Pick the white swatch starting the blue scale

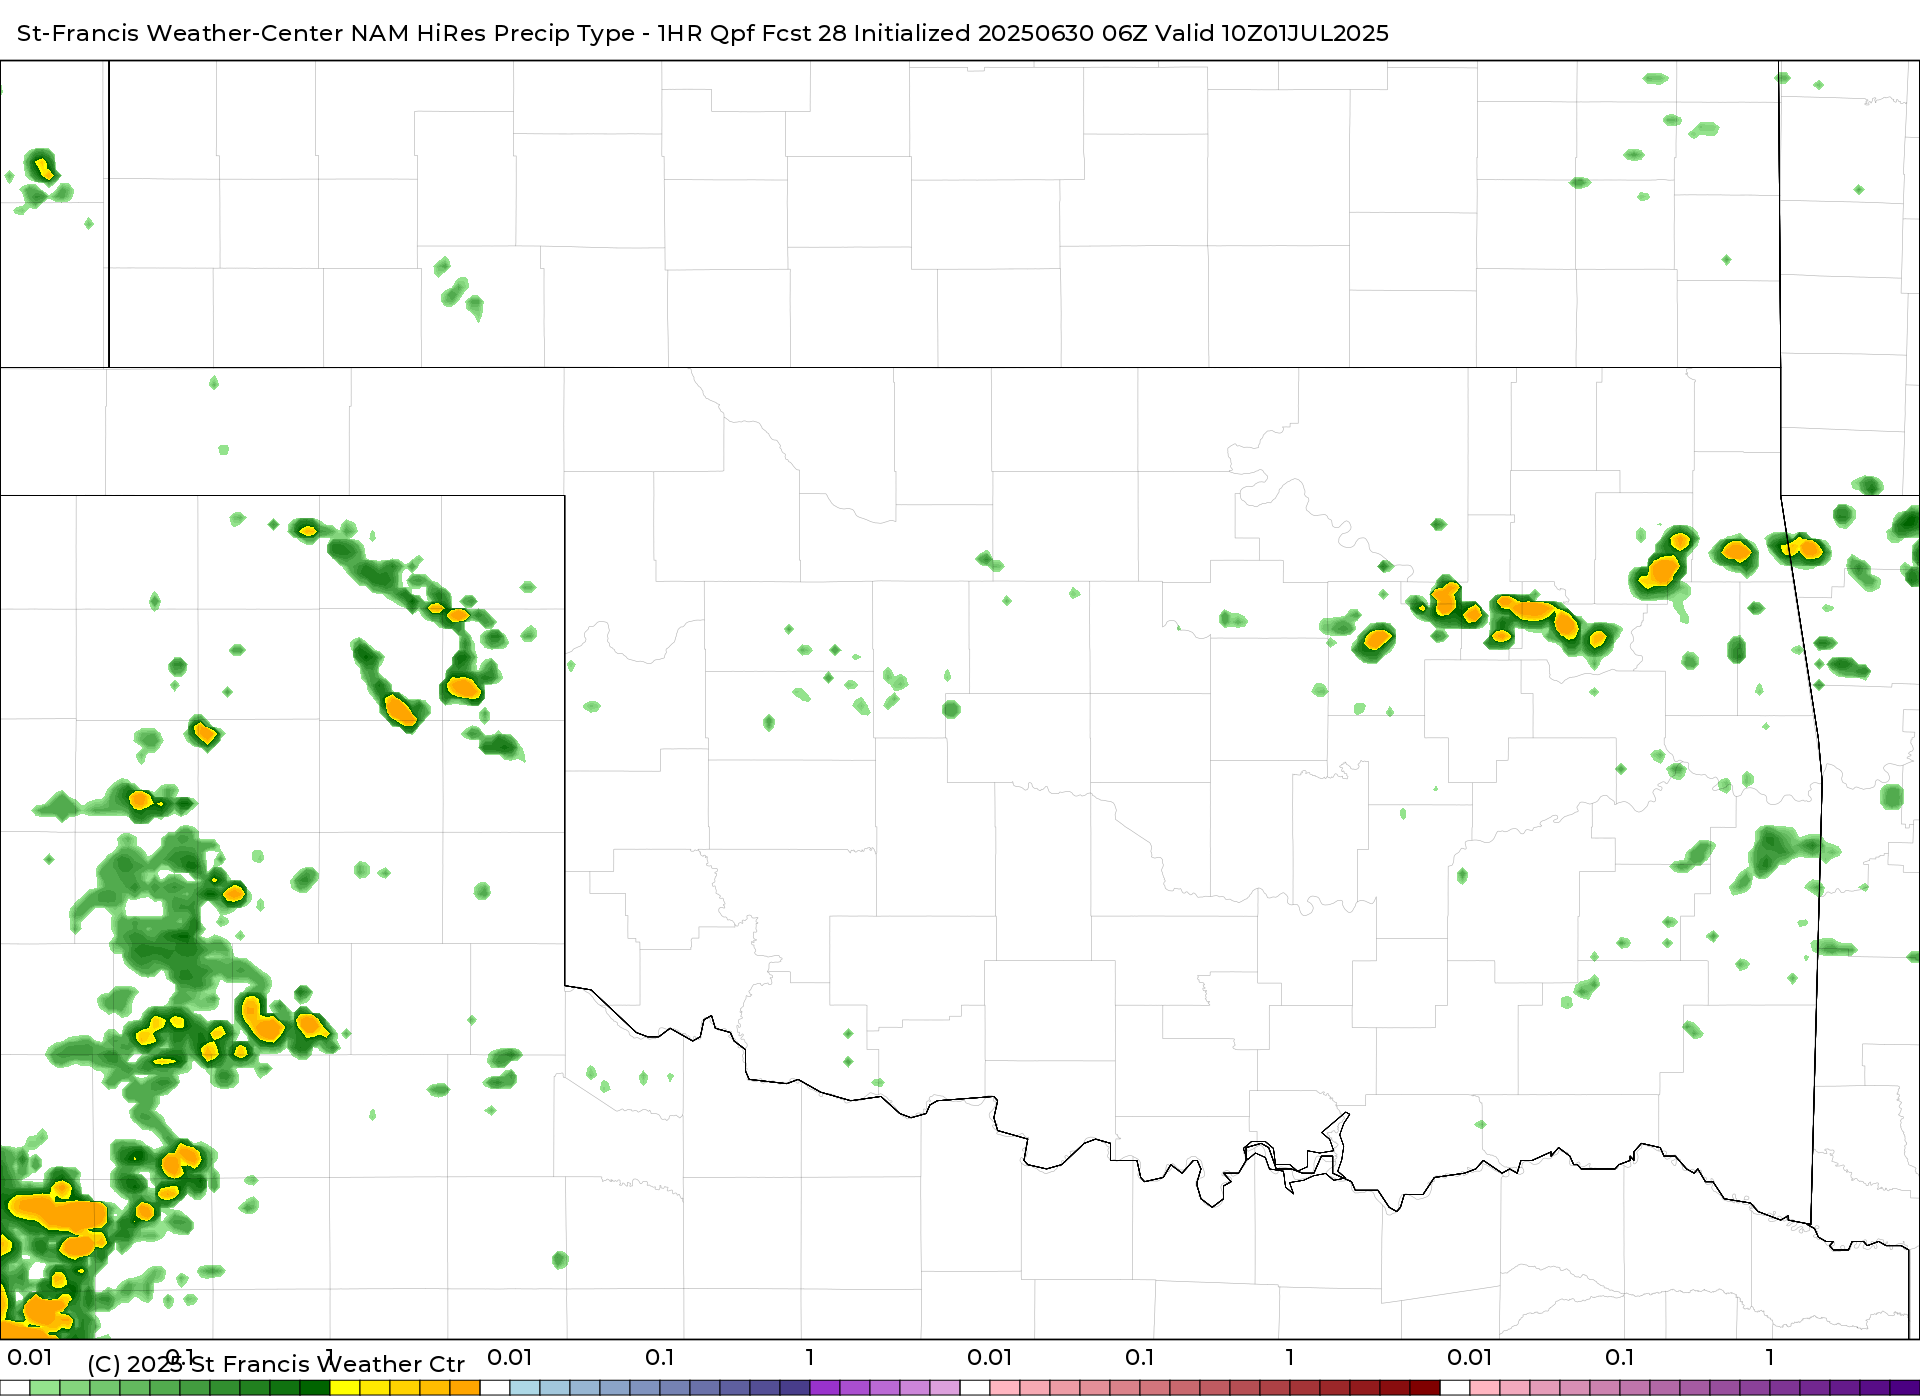(x=495, y=1388)
